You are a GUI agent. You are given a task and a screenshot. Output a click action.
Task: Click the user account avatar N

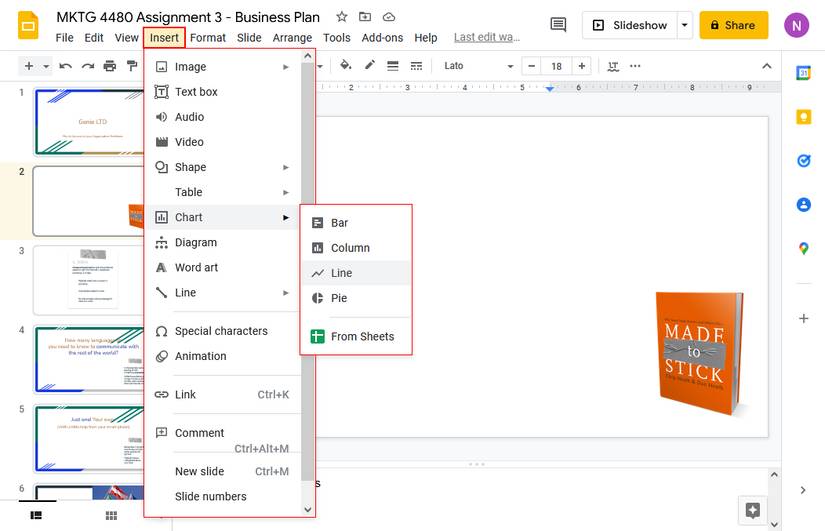[796, 25]
